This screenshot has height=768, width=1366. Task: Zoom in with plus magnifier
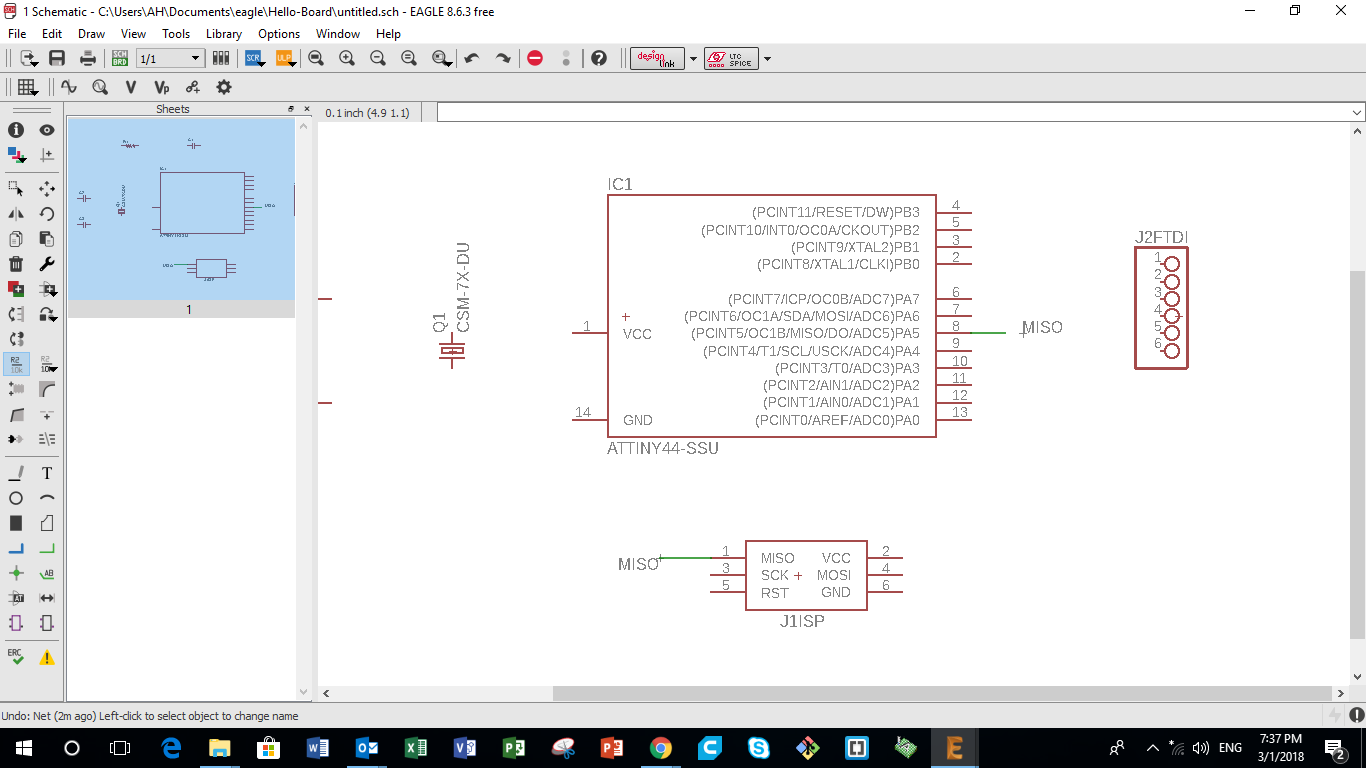point(347,58)
